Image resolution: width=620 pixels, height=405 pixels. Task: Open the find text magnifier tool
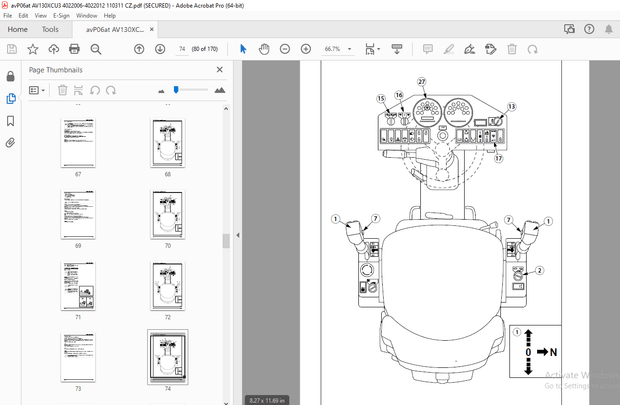(x=96, y=49)
